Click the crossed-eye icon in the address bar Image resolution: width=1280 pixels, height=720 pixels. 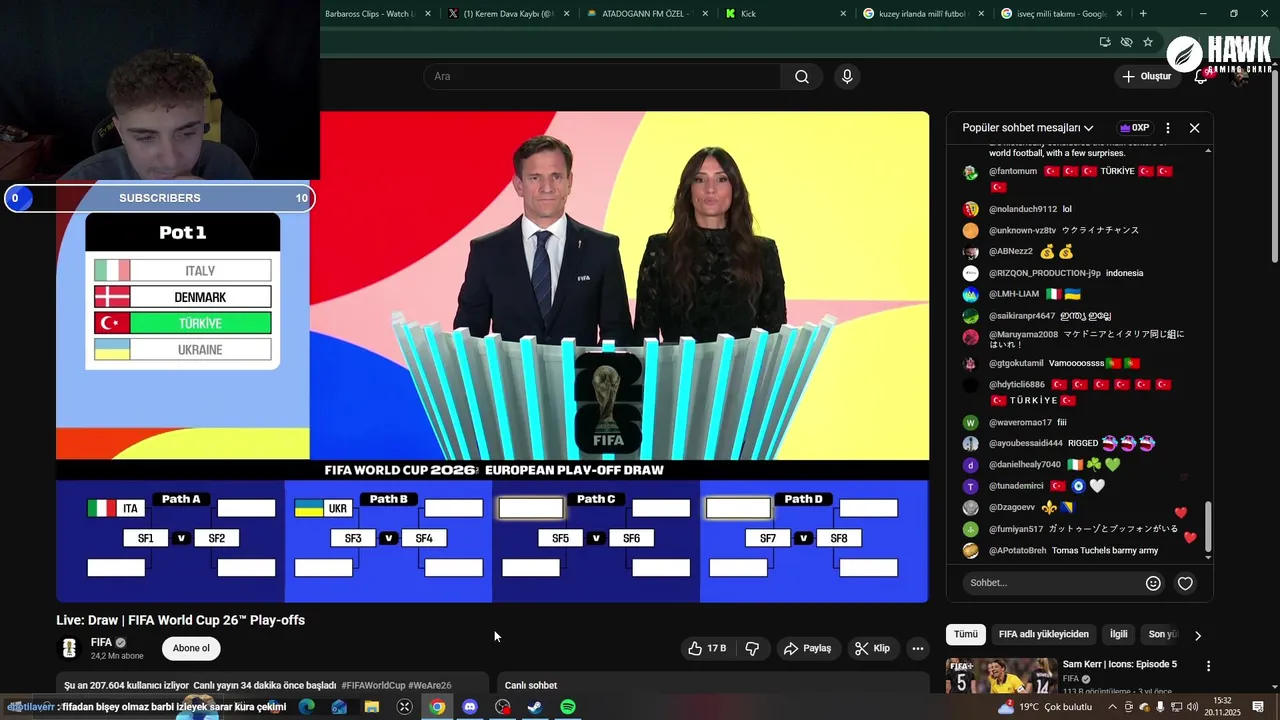pyautogui.click(x=1127, y=42)
